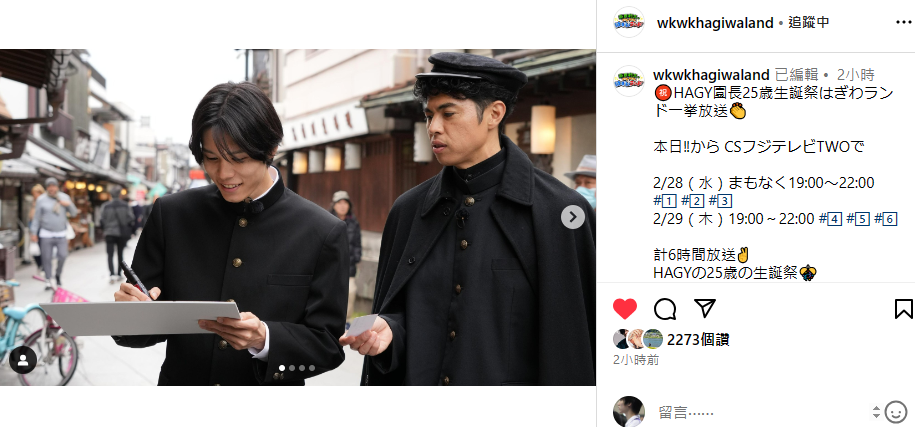
Task: Open hashtag #1 in caption
Action: 664,201
